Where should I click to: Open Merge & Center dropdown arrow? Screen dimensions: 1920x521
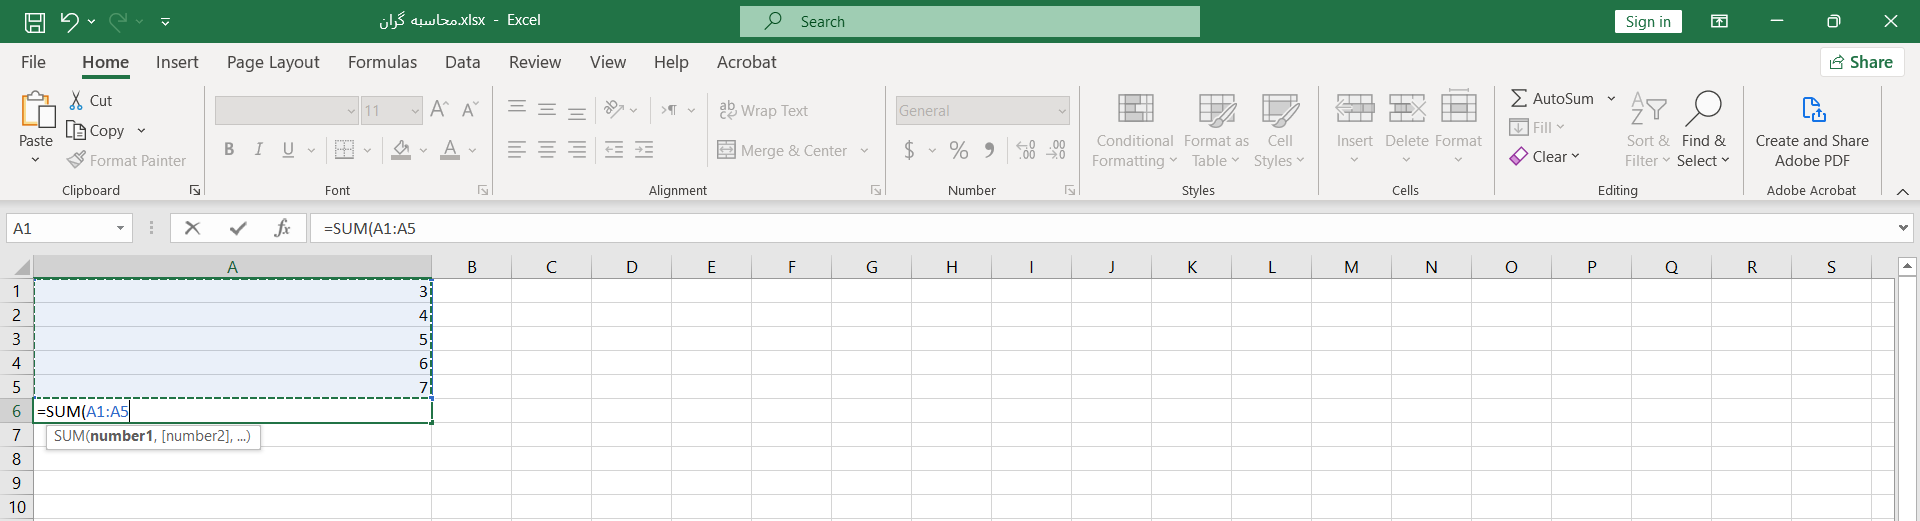click(x=864, y=151)
